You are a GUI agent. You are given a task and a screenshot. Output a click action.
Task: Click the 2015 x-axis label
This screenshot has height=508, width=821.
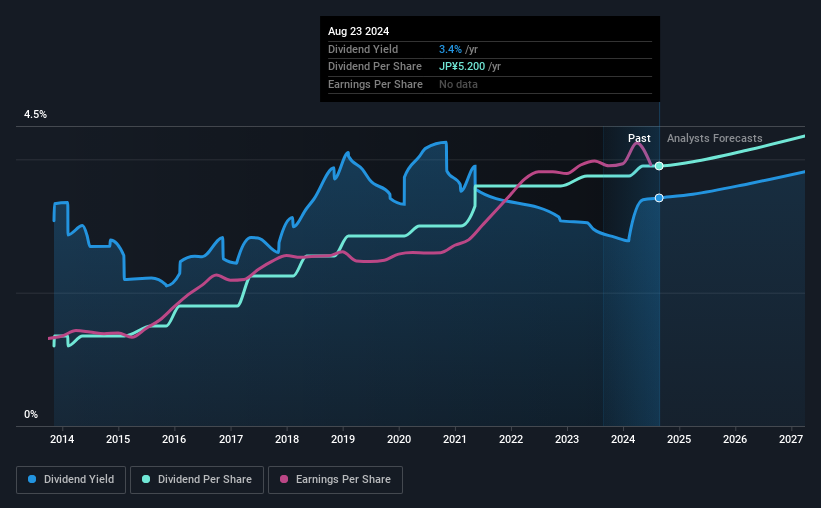coord(118,439)
